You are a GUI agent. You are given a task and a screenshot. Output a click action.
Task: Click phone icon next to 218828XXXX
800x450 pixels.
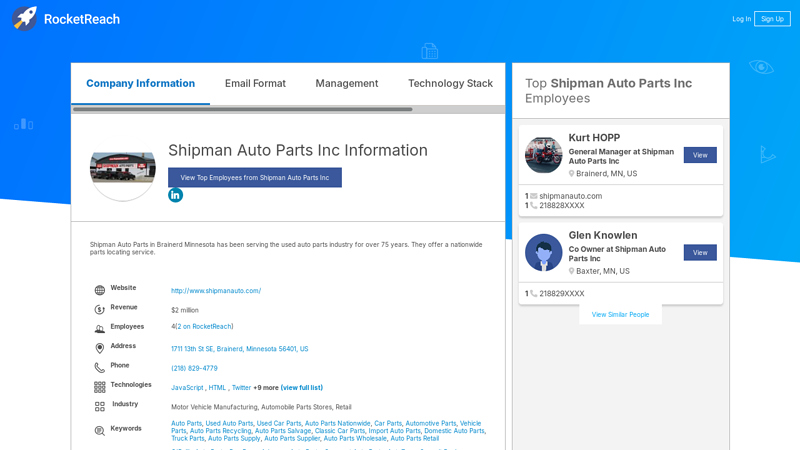pos(534,206)
